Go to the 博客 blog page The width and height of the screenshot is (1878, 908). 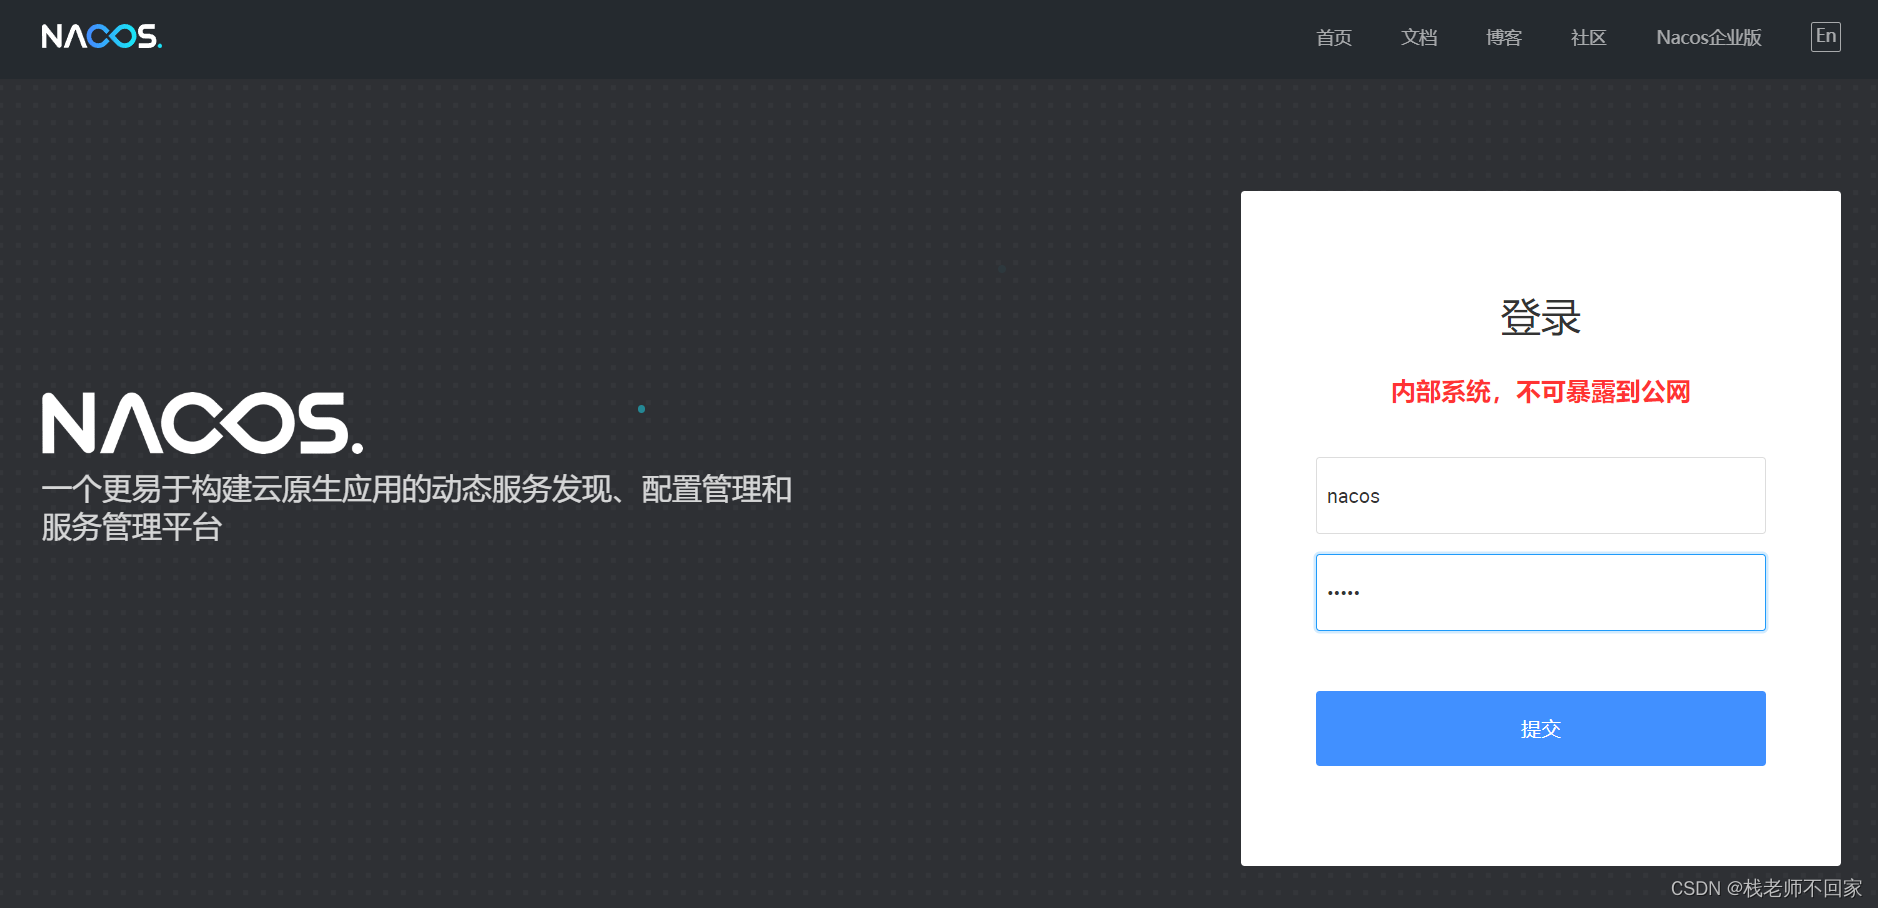1503,38
